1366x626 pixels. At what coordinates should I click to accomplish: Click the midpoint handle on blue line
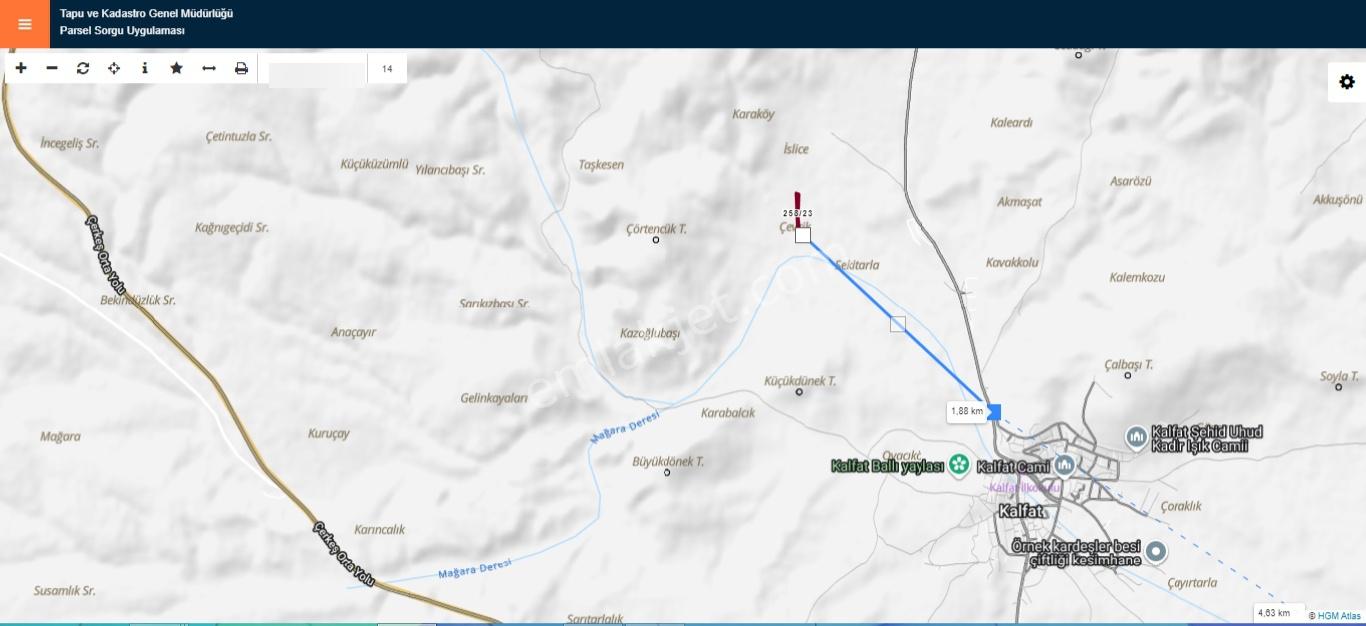(x=898, y=324)
